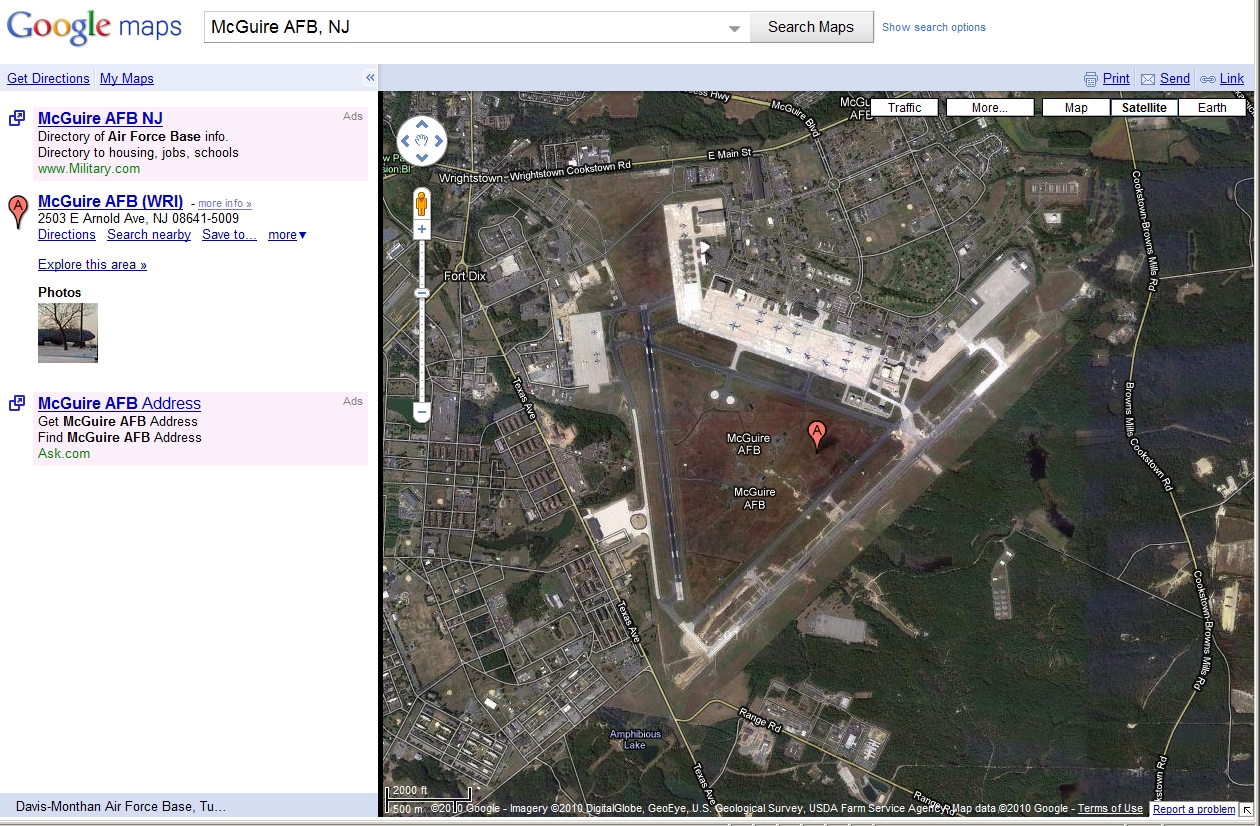Zoom out using the minus icon
The height and width of the screenshot is (826, 1260).
[x=421, y=412]
